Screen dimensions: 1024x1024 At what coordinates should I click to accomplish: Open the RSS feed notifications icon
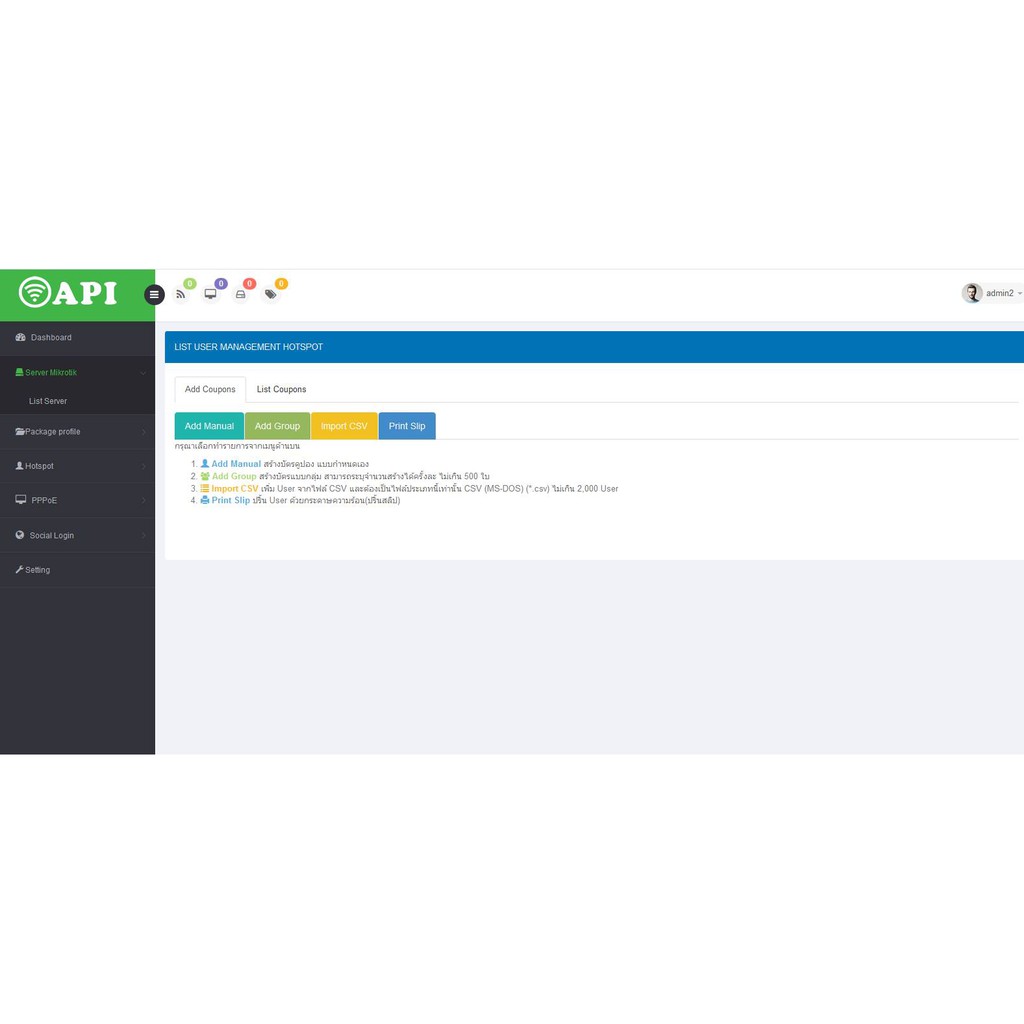(181, 294)
